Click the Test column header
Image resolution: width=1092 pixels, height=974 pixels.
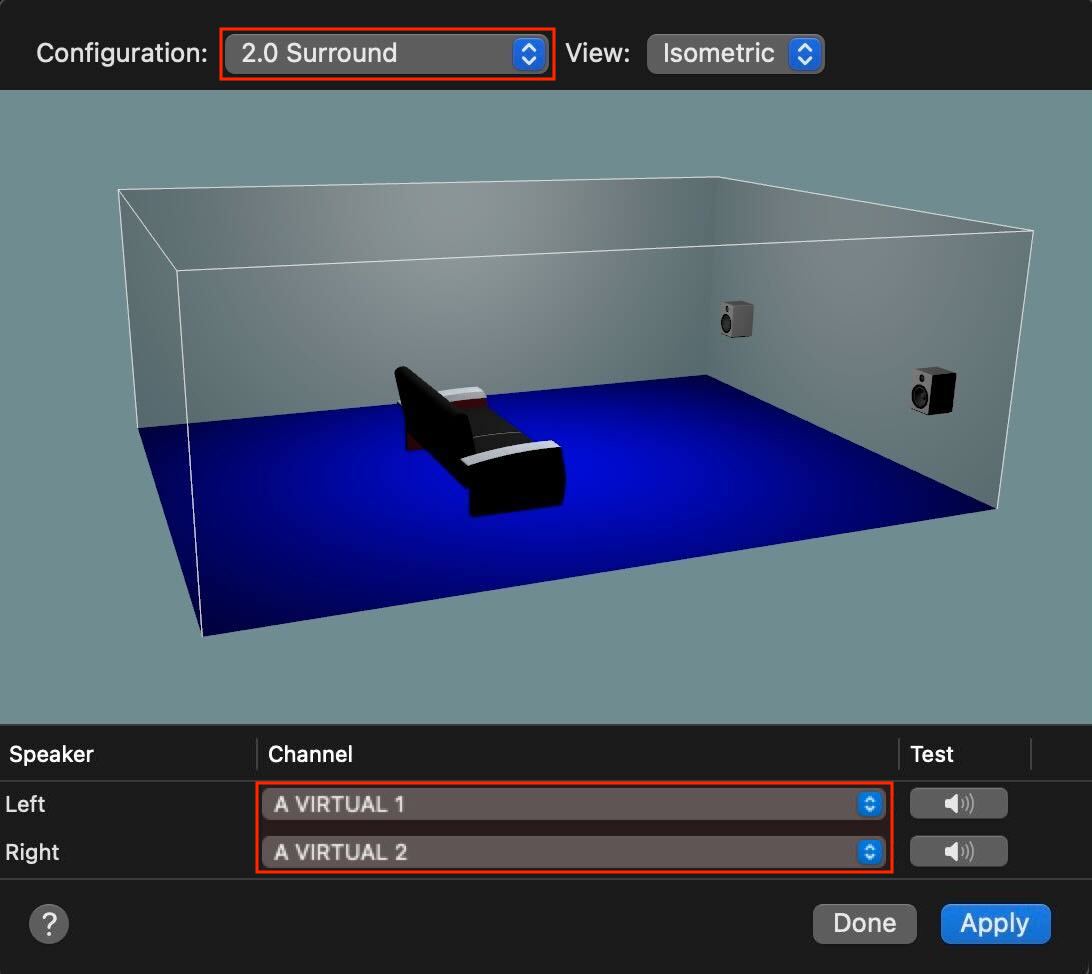pos(932,754)
